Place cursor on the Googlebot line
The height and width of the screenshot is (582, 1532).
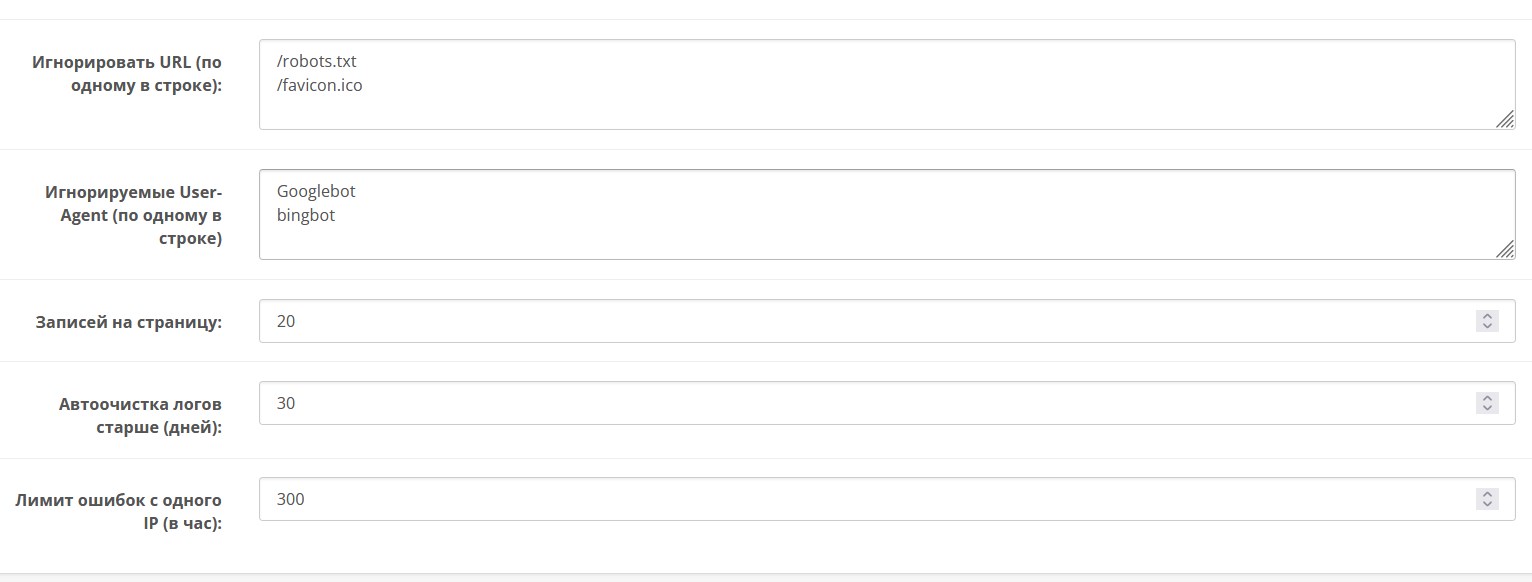[x=316, y=191]
